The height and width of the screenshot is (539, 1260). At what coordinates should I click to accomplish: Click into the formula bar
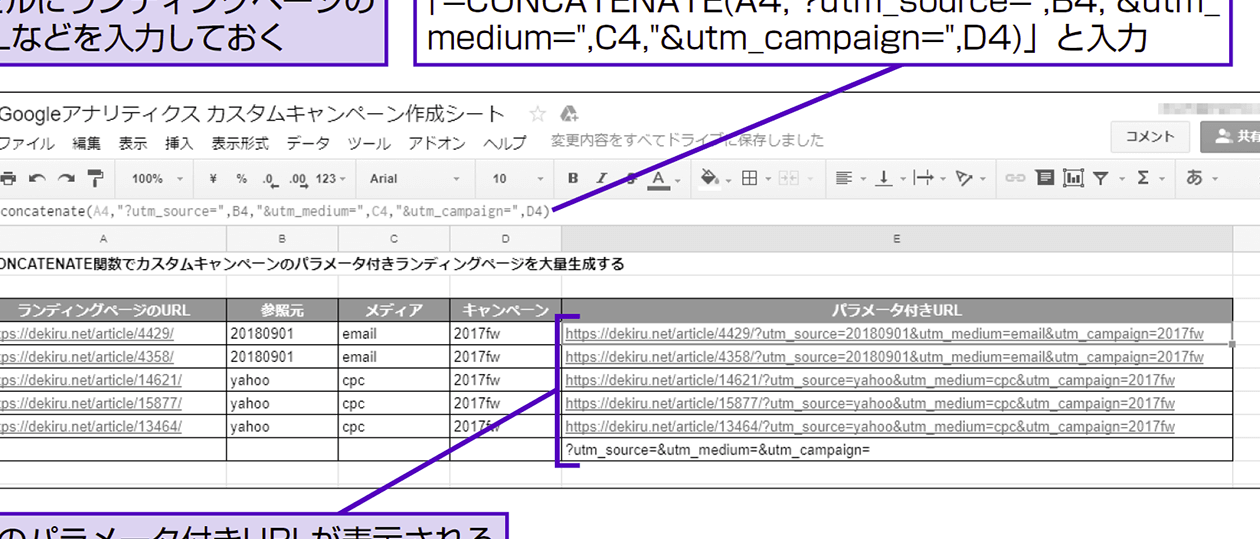630,212
